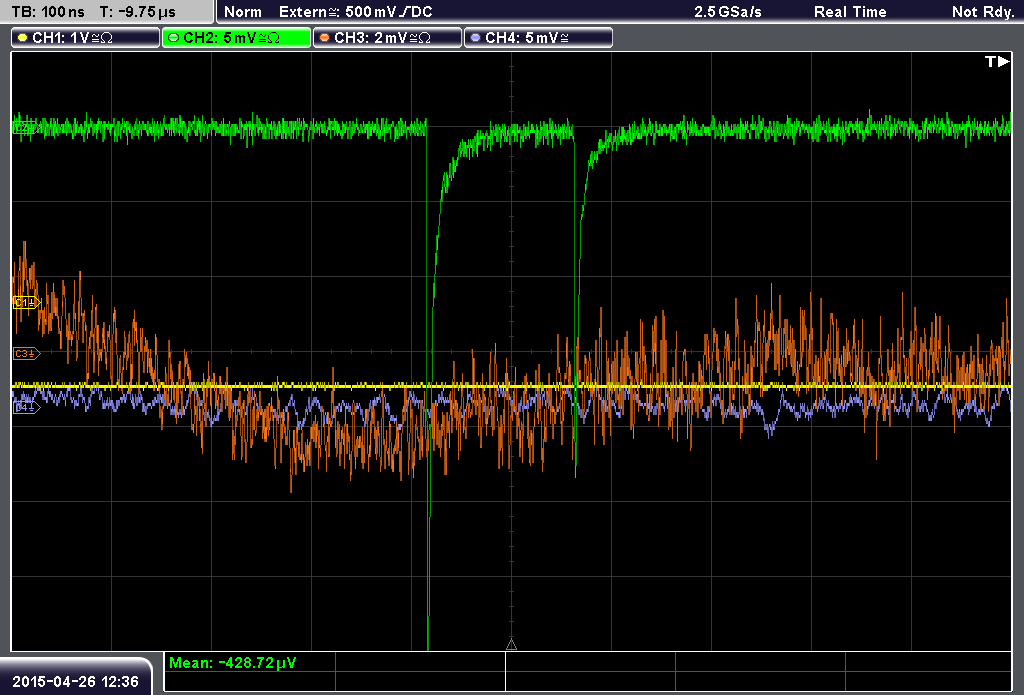Click the purple dot on CH4 tab

coord(475,38)
